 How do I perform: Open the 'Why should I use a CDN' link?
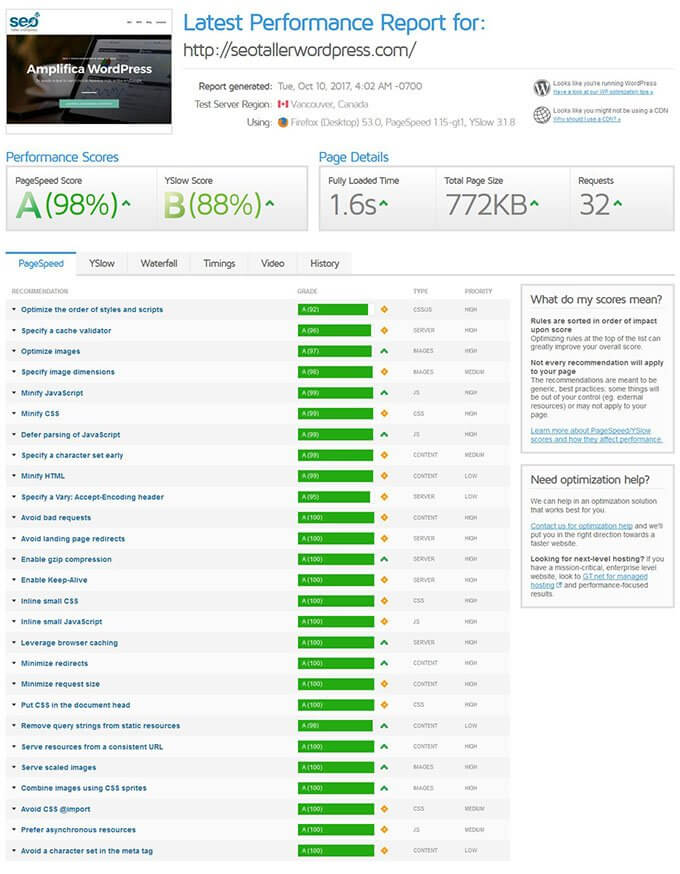(x=586, y=119)
